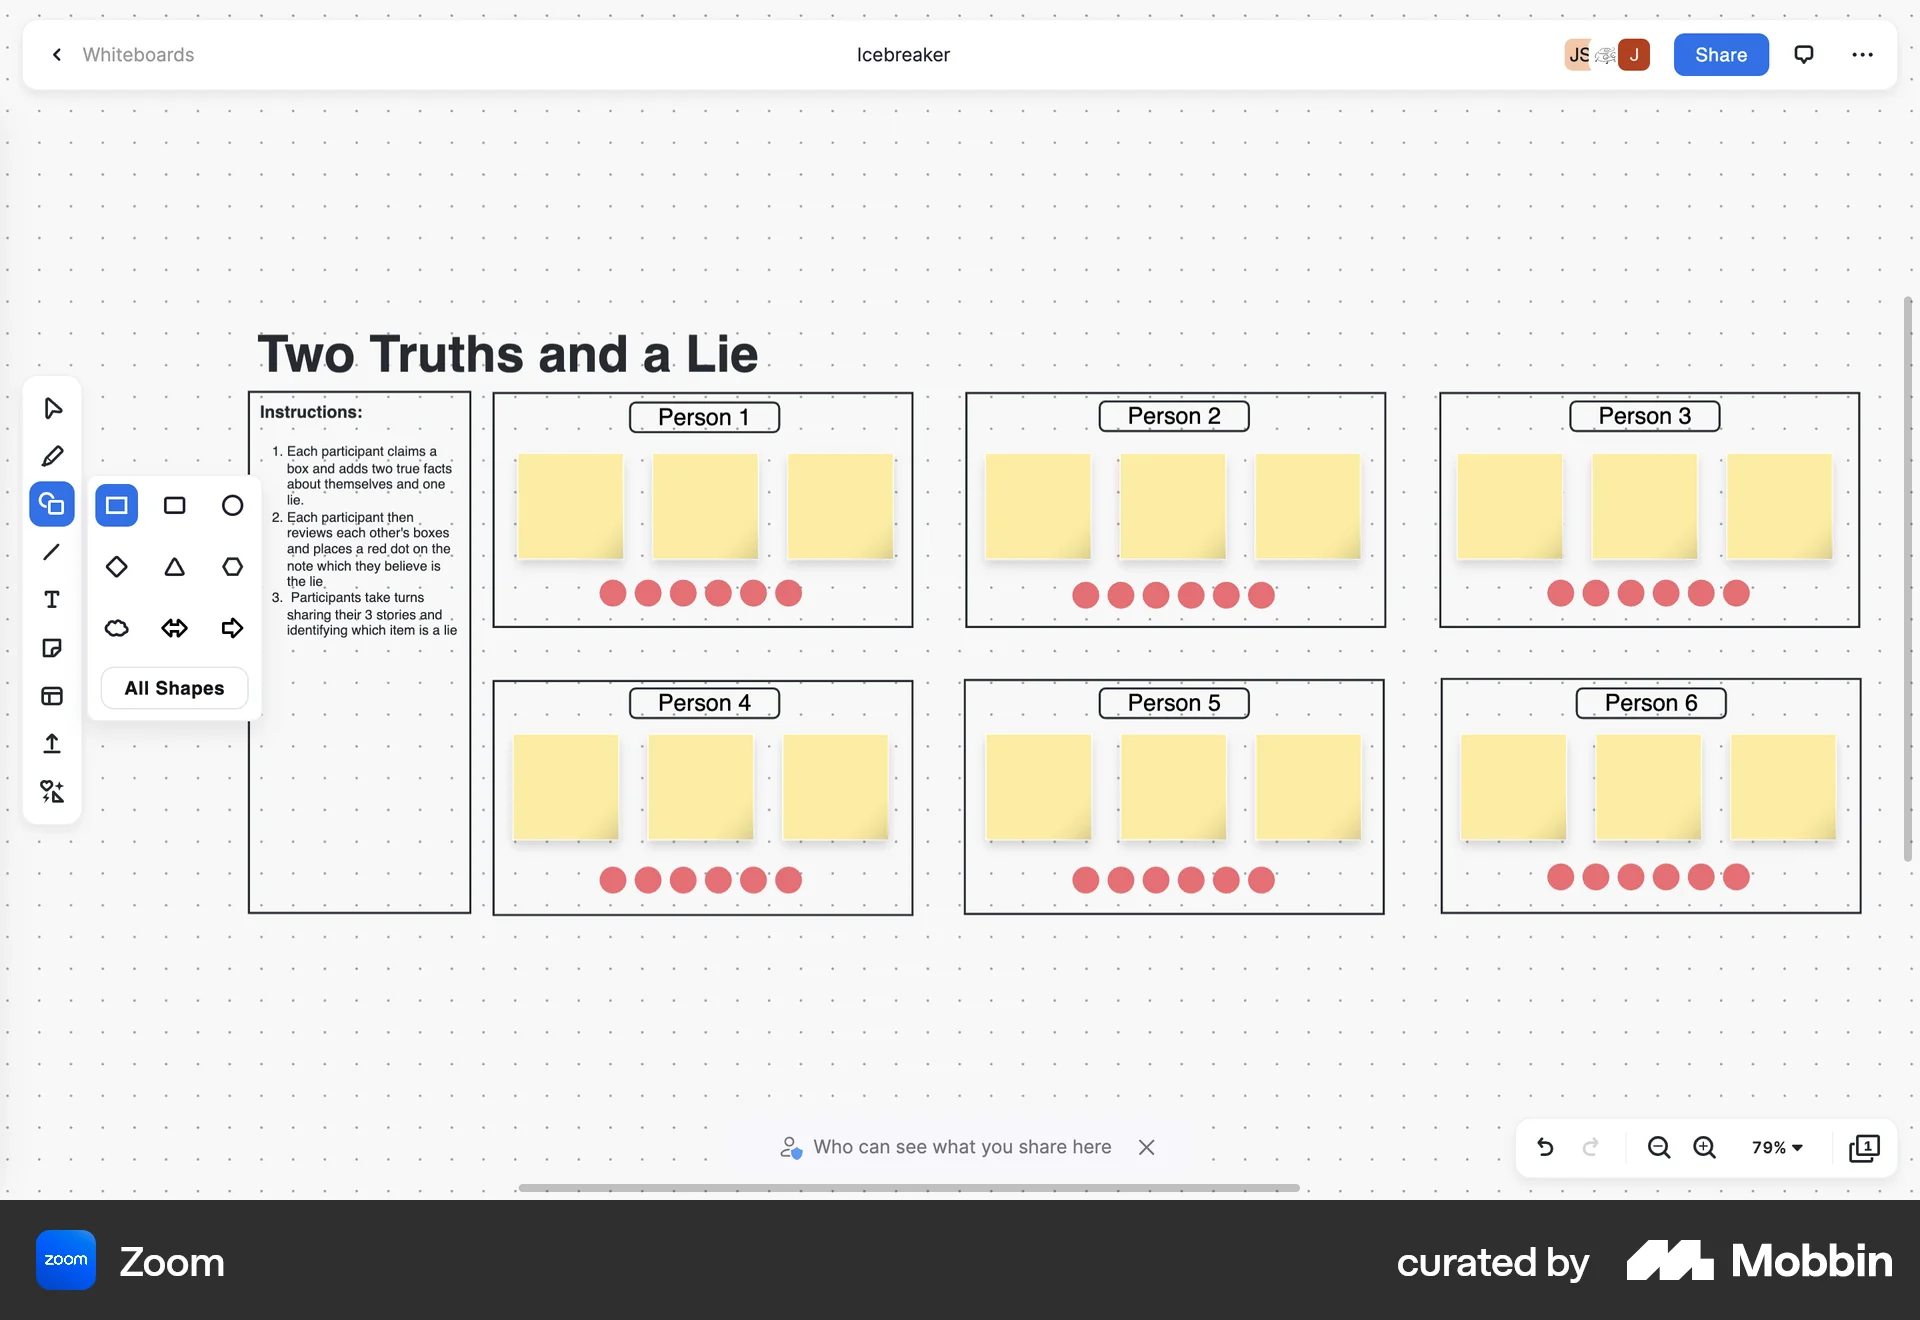Click the upload tool icon
Screen dimensions: 1920x1320
click(51, 744)
